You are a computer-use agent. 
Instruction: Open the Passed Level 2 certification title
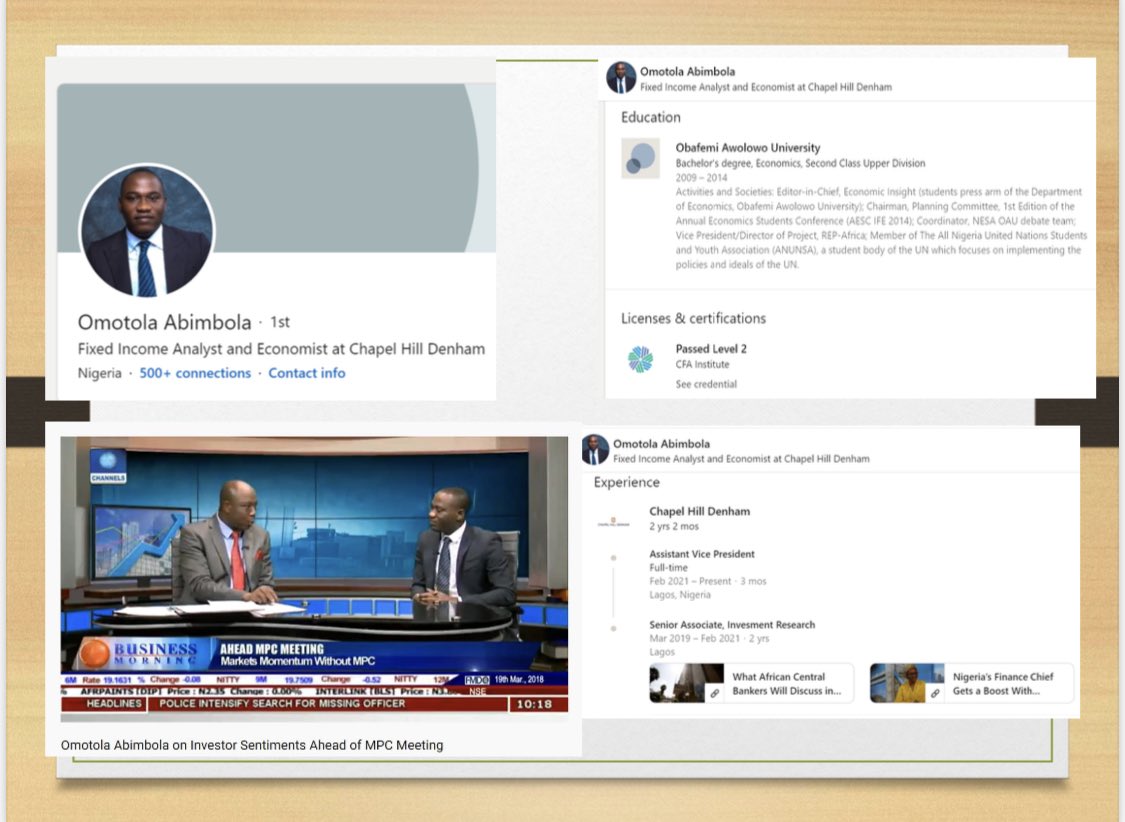click(x=711, y=349)
